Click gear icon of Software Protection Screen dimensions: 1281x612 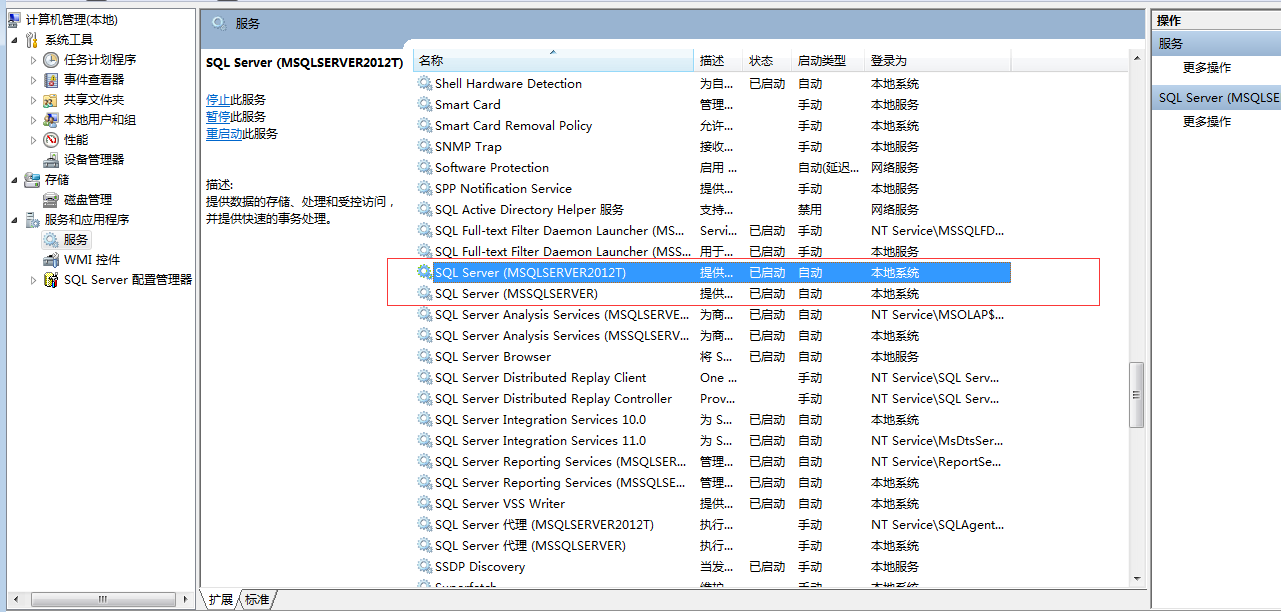[x=425, y=168]
